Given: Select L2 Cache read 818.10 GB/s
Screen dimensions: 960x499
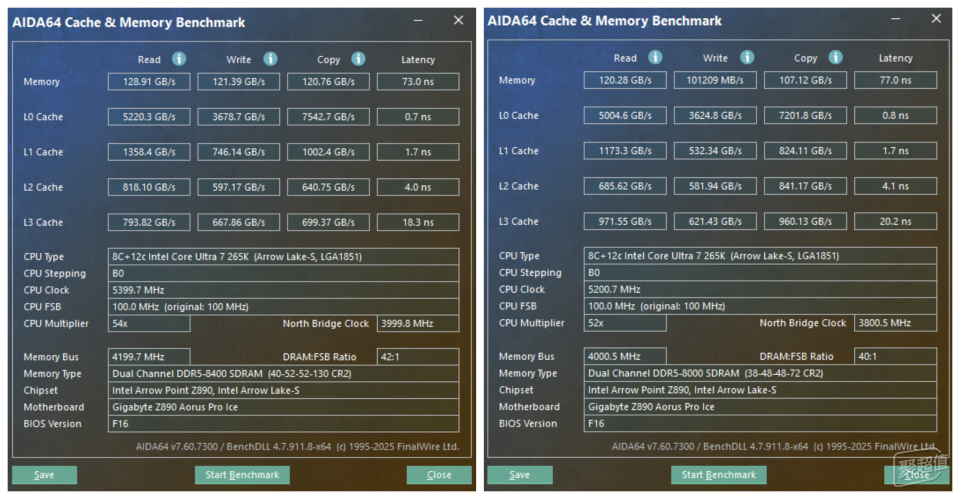Looking at the screenshot, I should click(x=149, y=187).
